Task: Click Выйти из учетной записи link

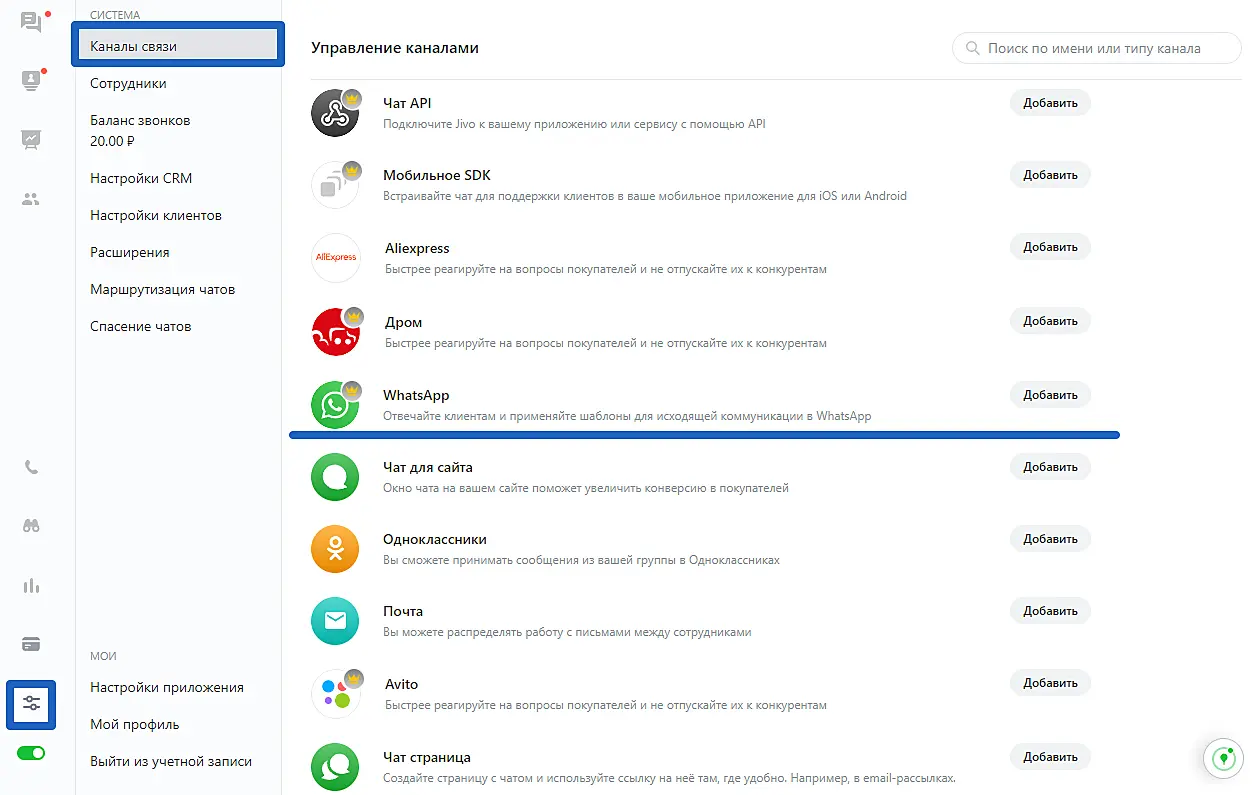Action: [170, 761]
